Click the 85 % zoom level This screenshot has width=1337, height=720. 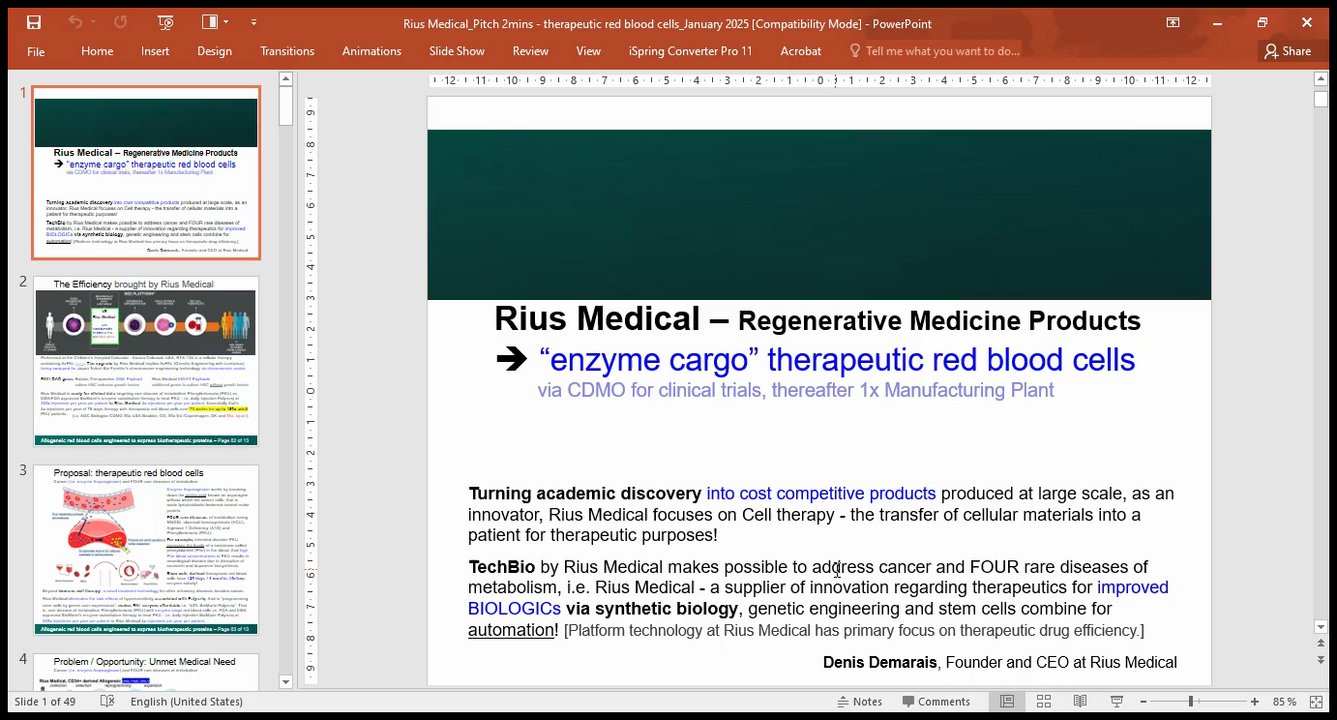(1284, 701)
